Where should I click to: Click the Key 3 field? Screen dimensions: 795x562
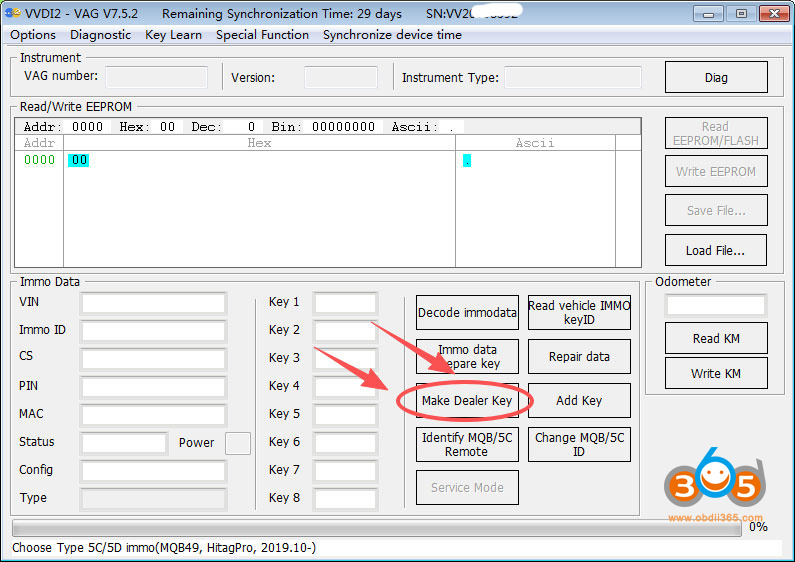[345, 359]
